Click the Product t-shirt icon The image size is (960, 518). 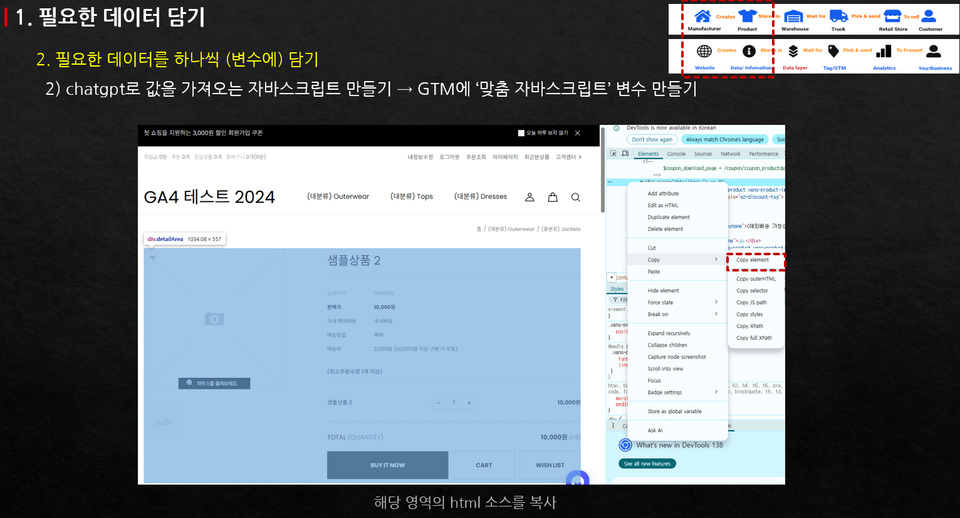(x=747, y=16)
